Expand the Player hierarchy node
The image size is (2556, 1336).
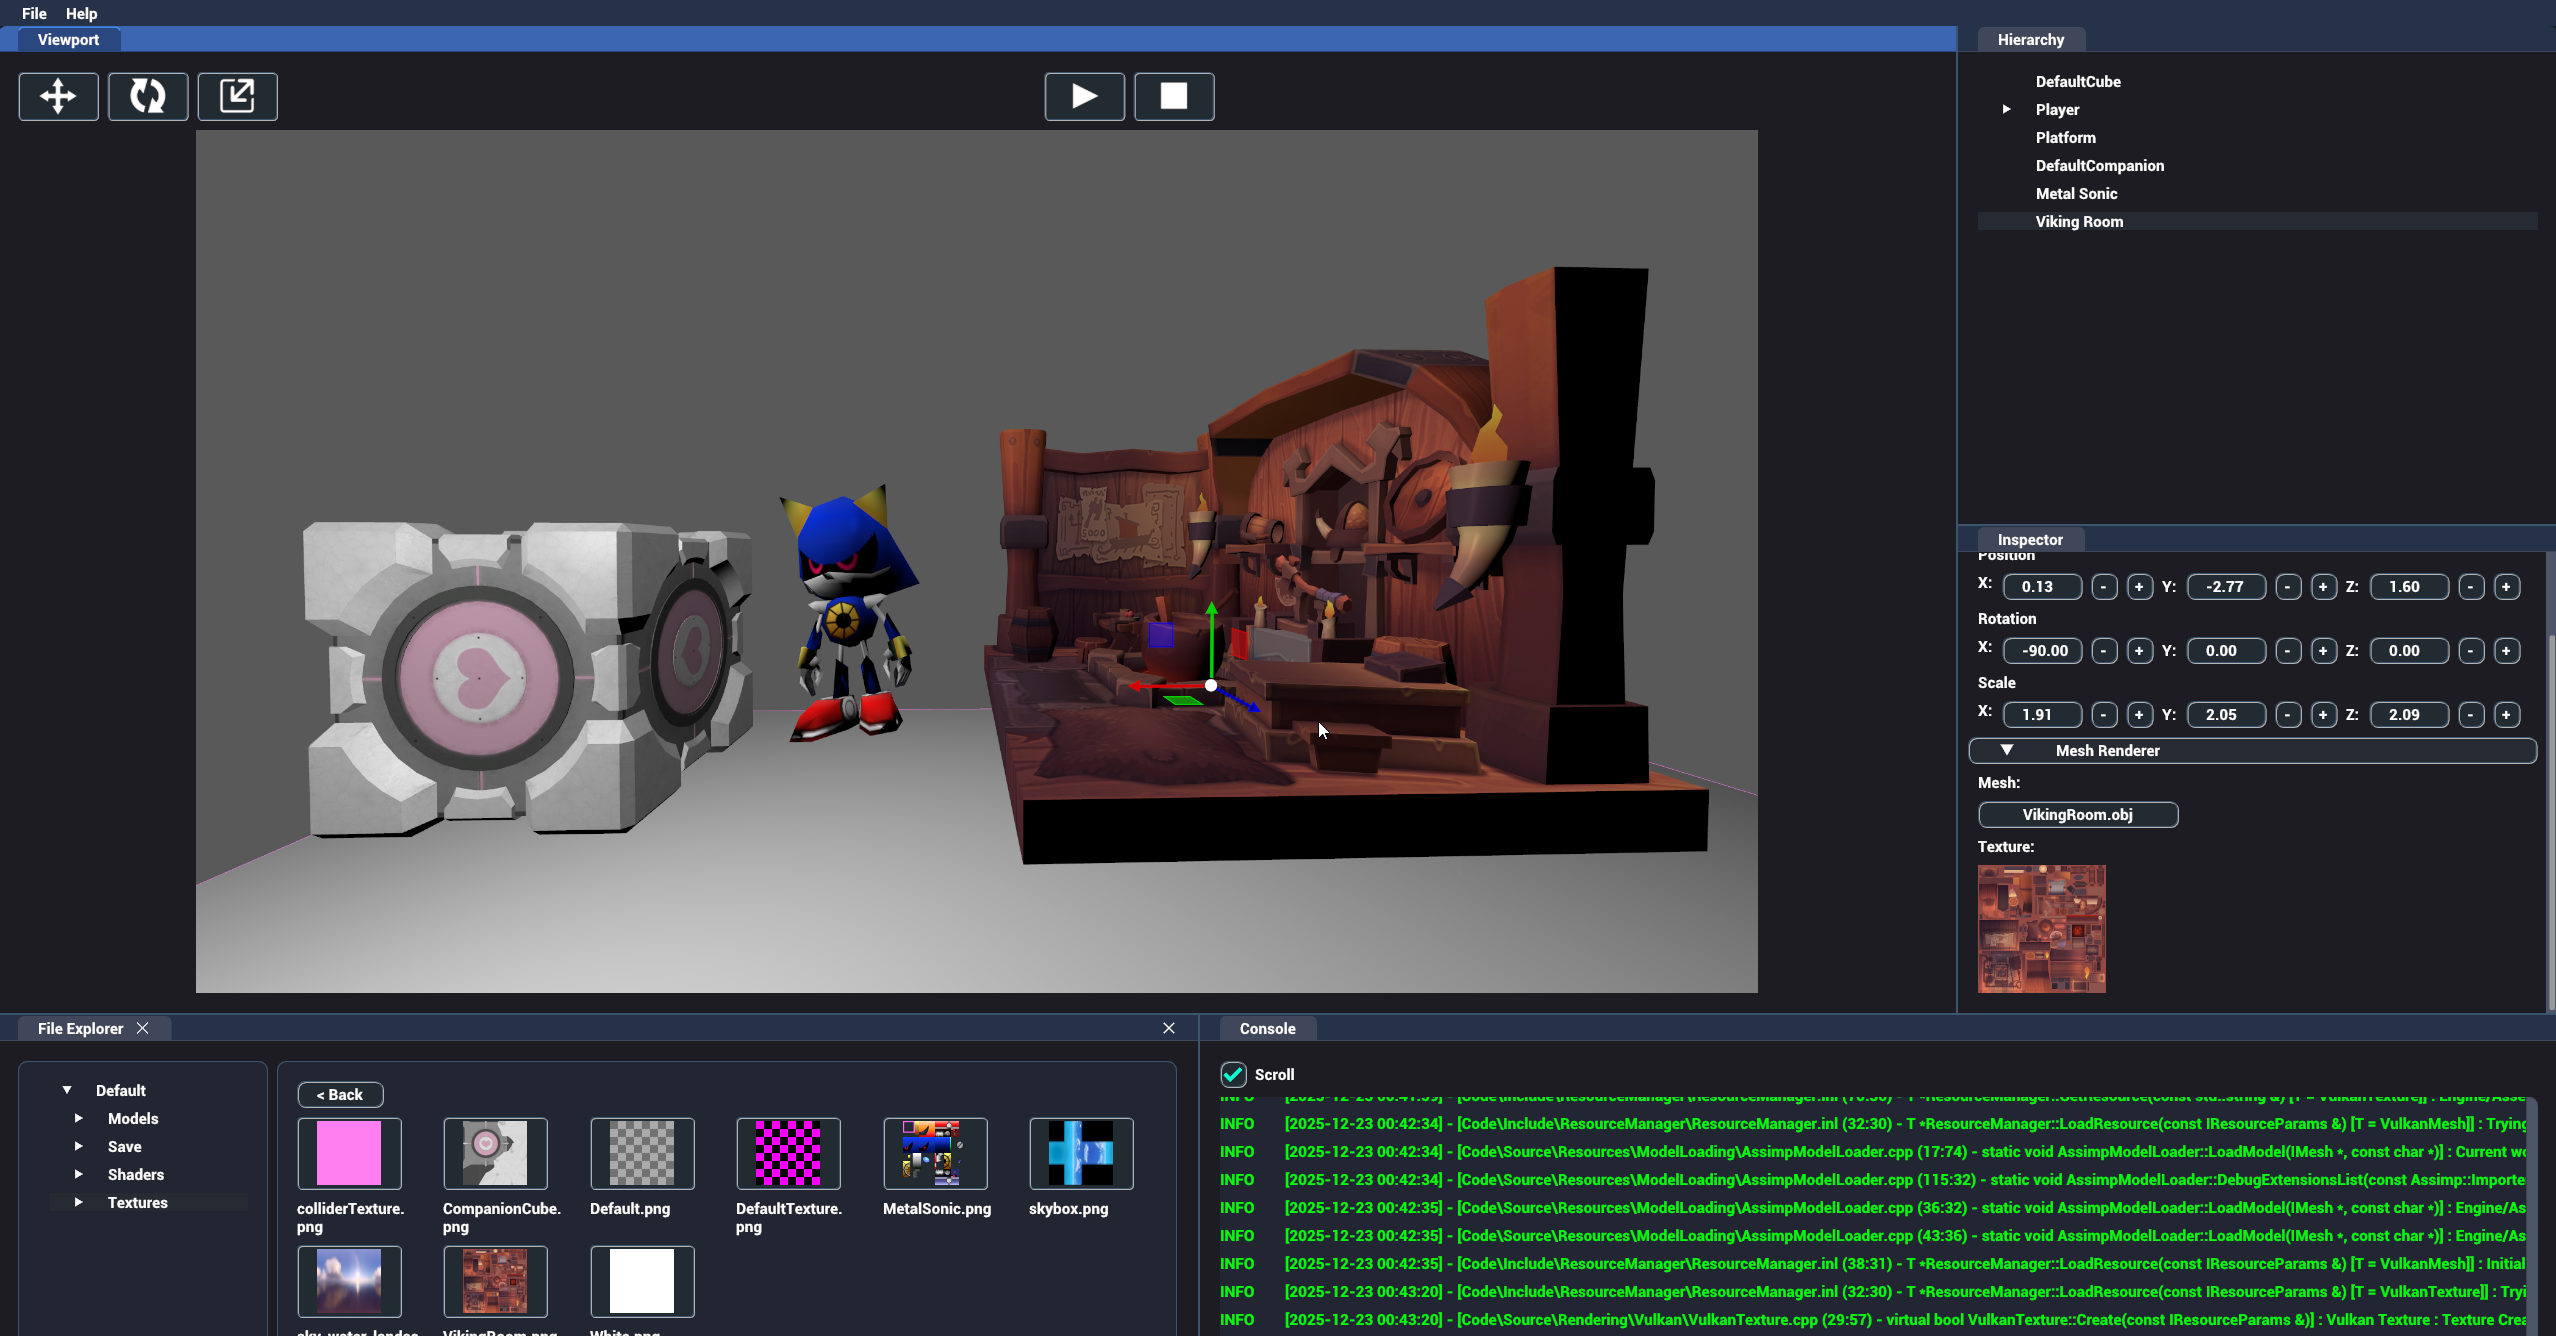[2006, 109]
